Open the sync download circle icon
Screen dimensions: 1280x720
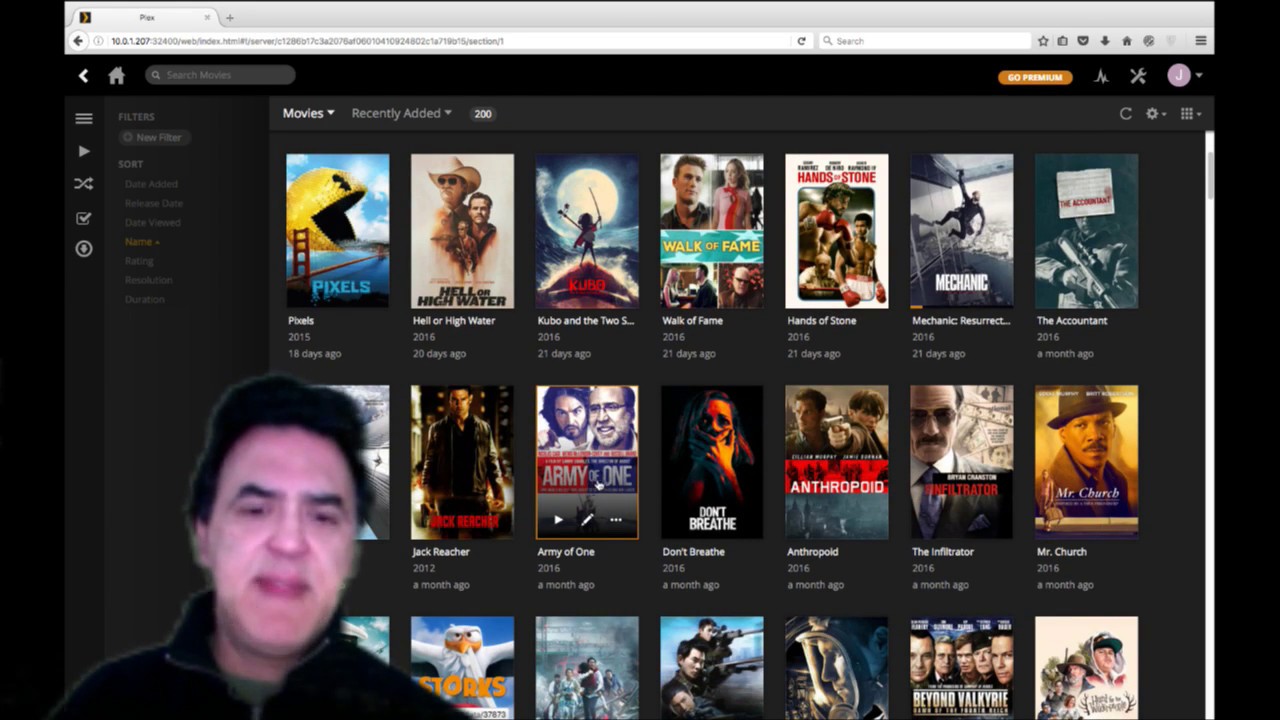(84, 249)
